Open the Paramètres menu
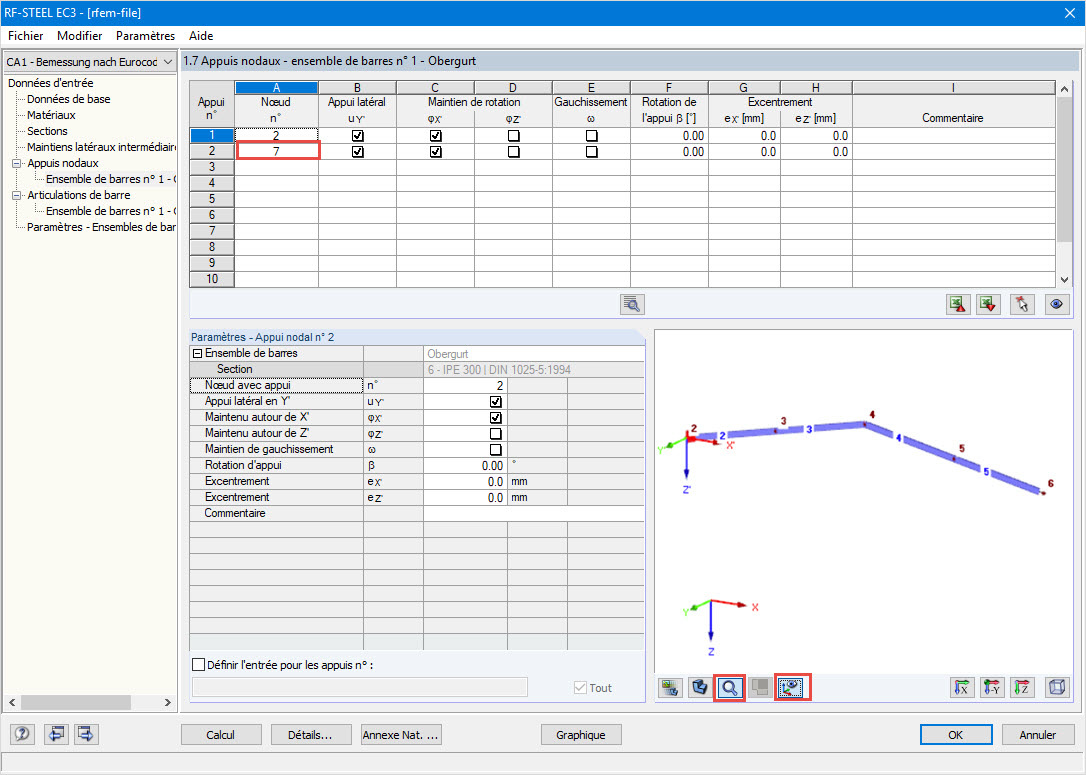The width and height of the screenshot is (1086, 775). click(x=145, y=36)
